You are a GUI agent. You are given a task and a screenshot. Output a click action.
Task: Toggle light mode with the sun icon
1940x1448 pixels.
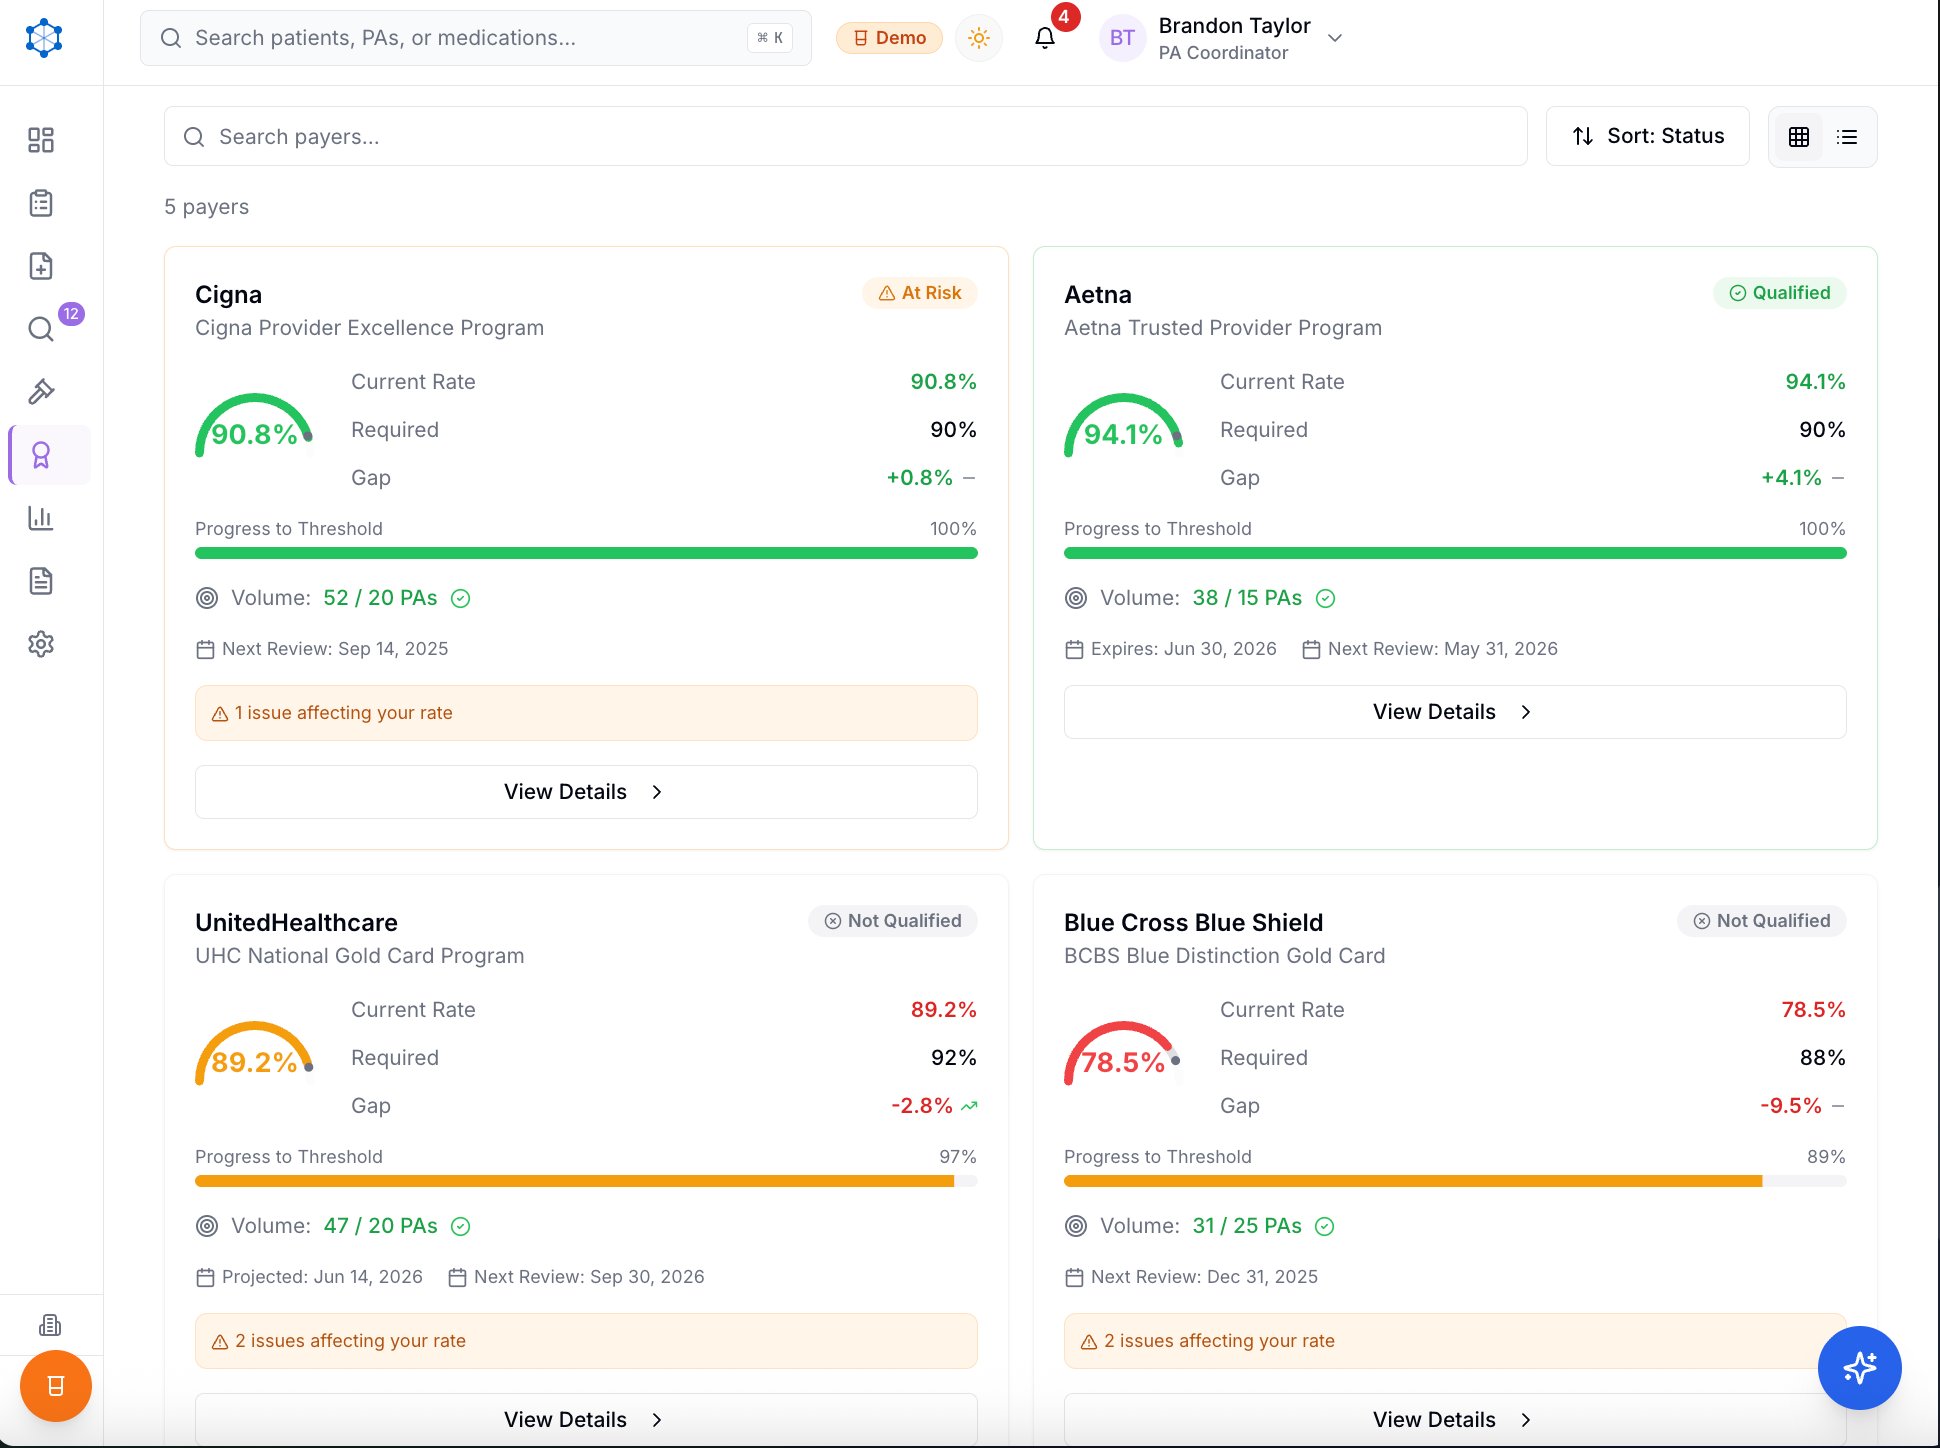point(978,38)
